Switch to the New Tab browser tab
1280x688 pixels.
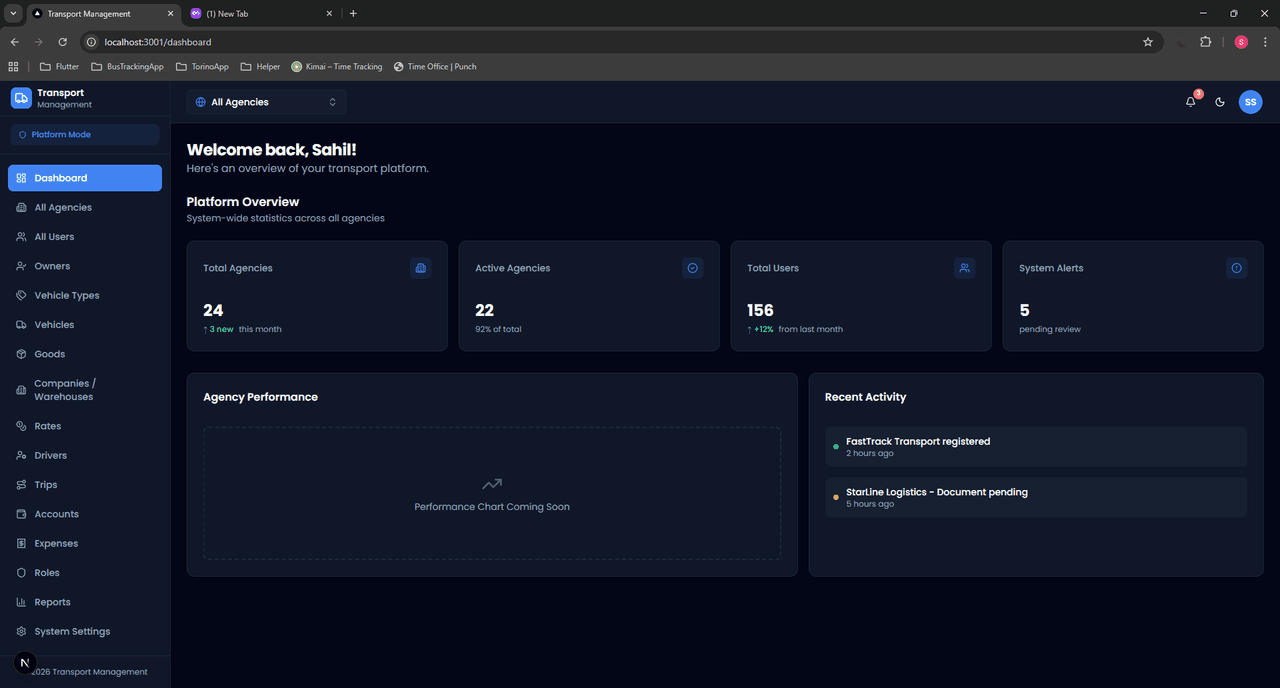[x=260, y=14]
